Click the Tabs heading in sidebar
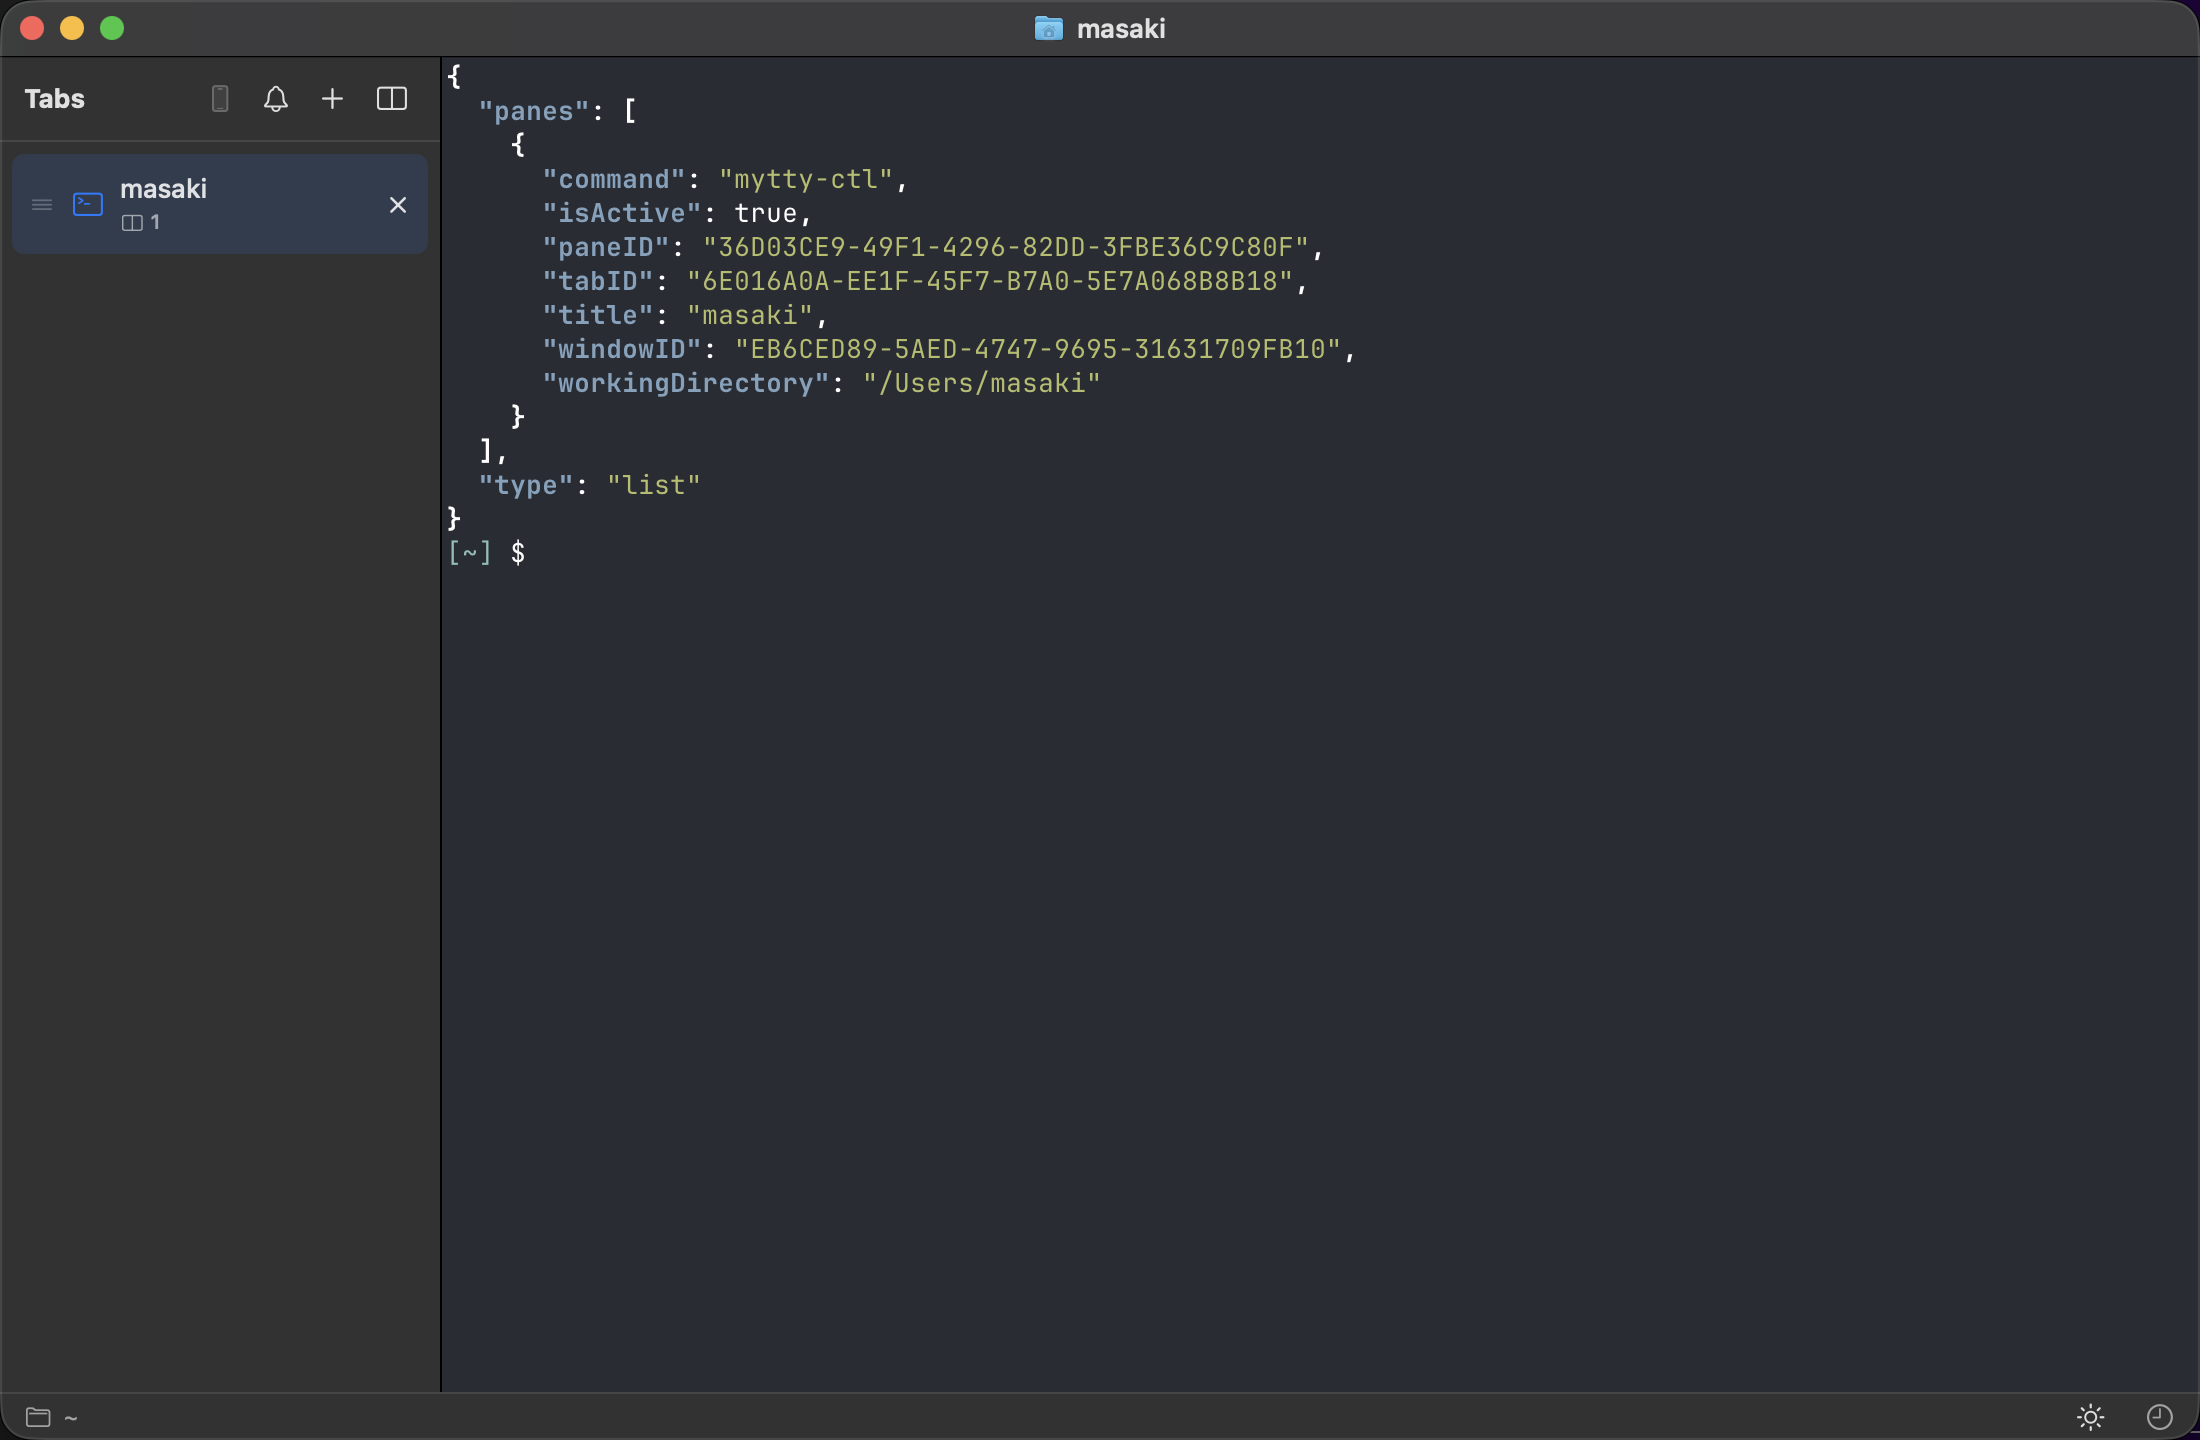 pos(55,99)
